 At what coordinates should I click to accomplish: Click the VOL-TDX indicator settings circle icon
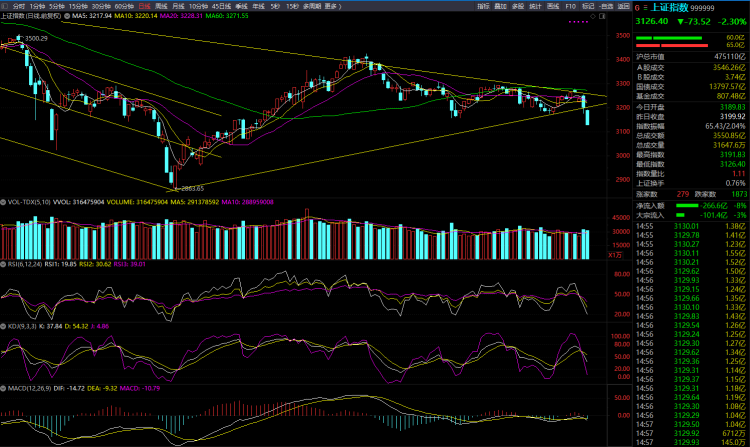[x=4, y=201]
